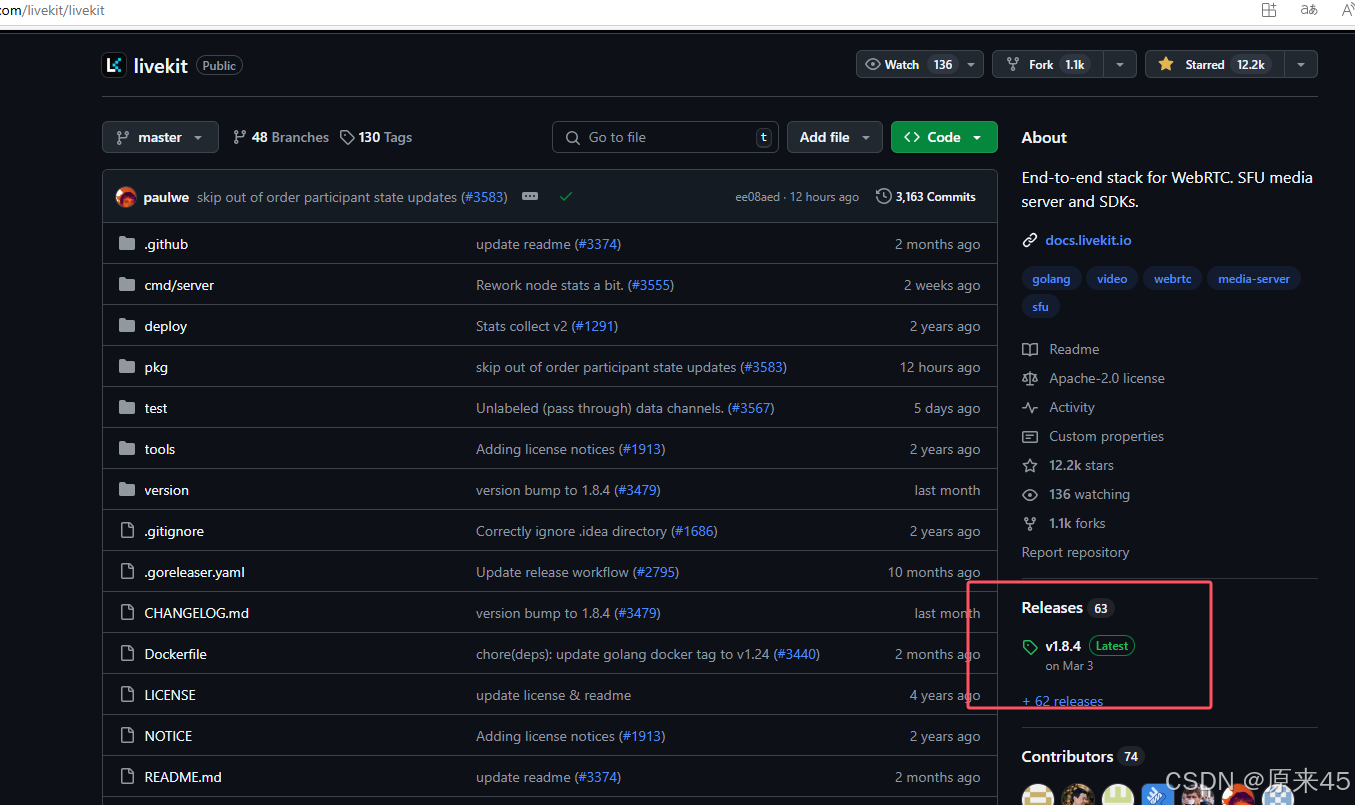Open the deploy folder
The image size is (1355, 805).
[165, 326]
